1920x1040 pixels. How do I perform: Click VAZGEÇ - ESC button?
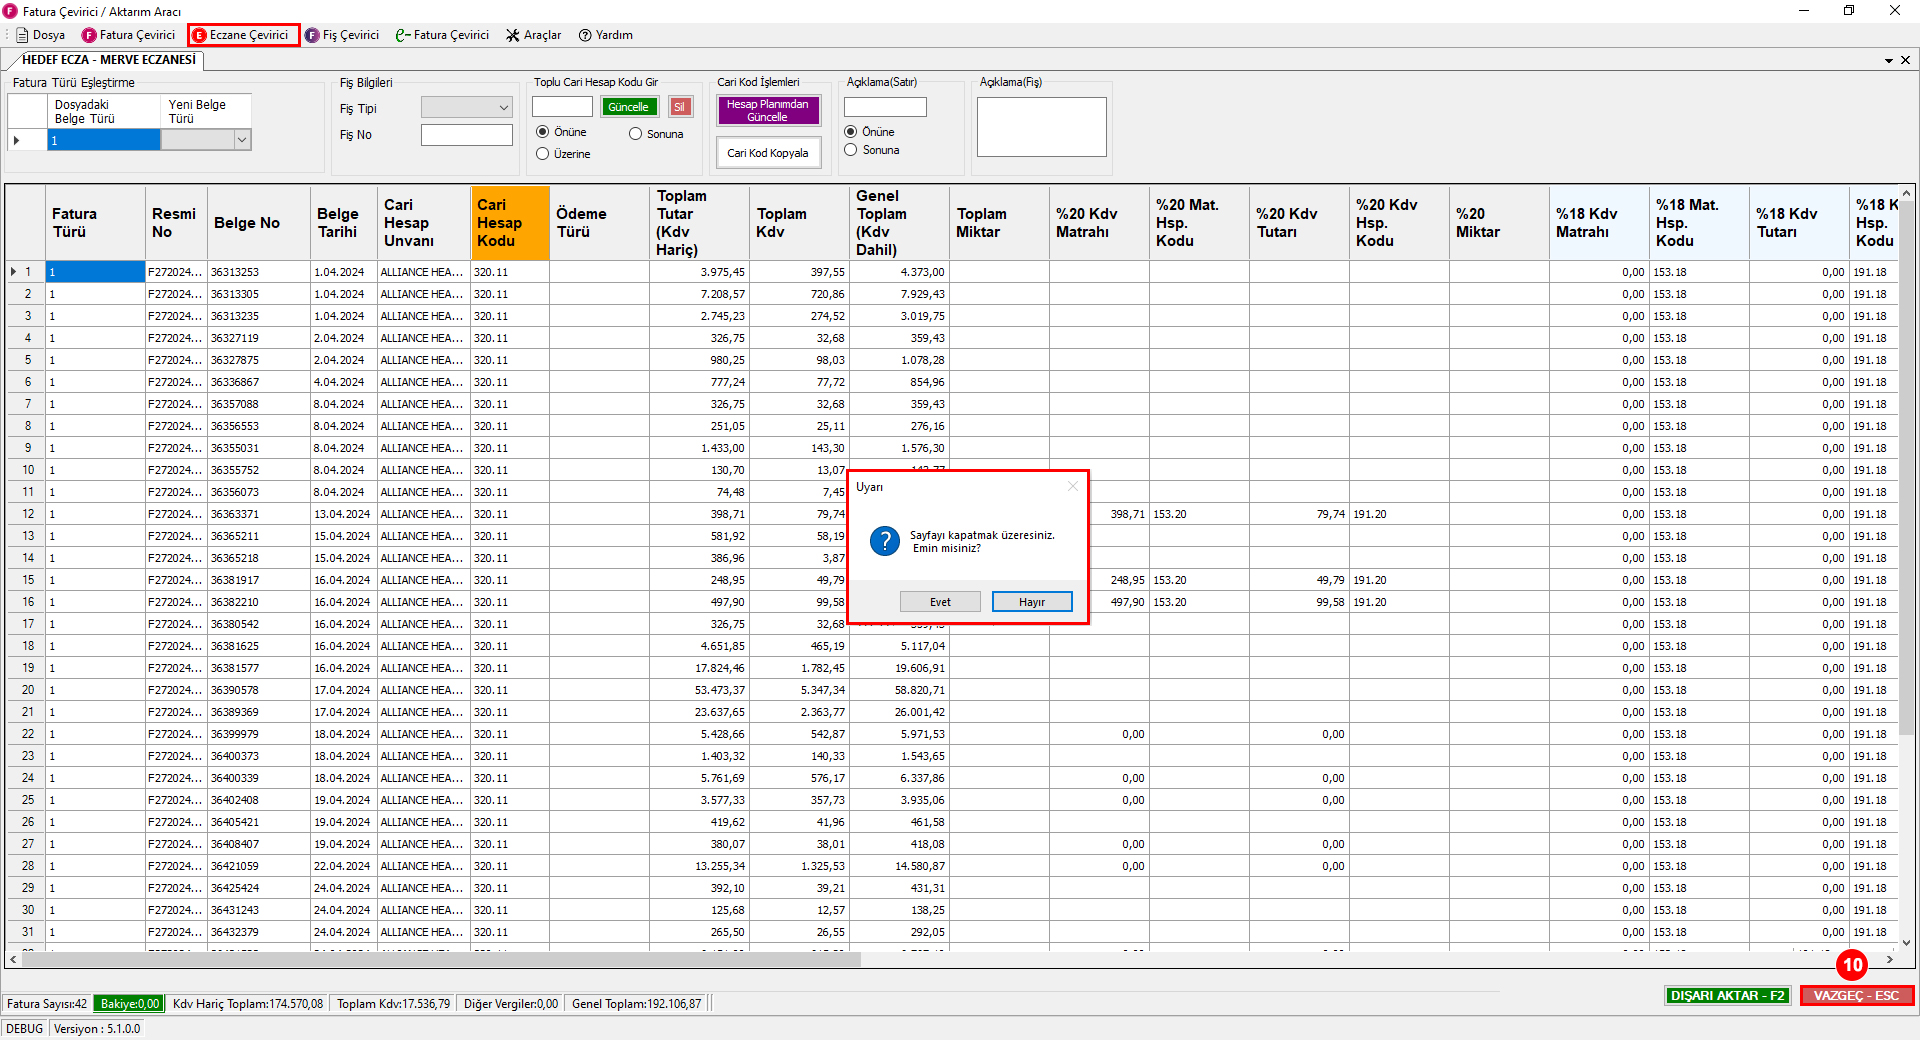pos(1856,996)
